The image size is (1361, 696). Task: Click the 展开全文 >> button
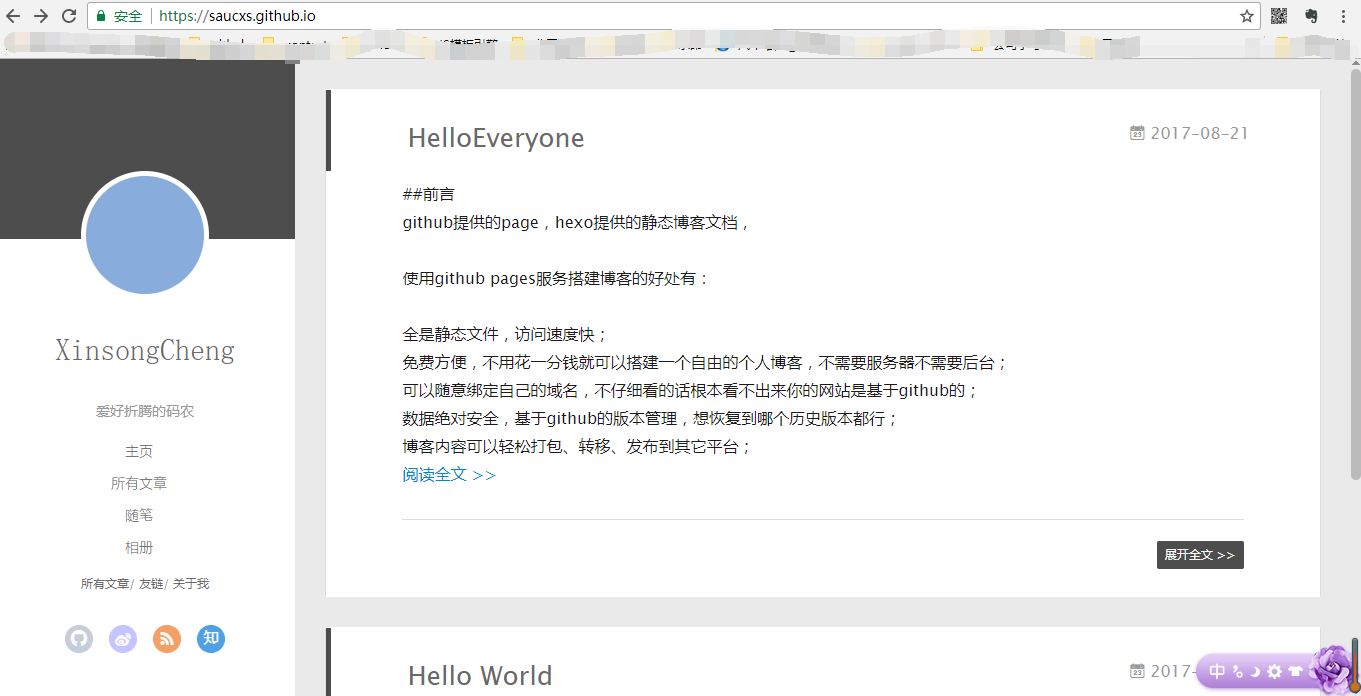[x=1200, y=555]
